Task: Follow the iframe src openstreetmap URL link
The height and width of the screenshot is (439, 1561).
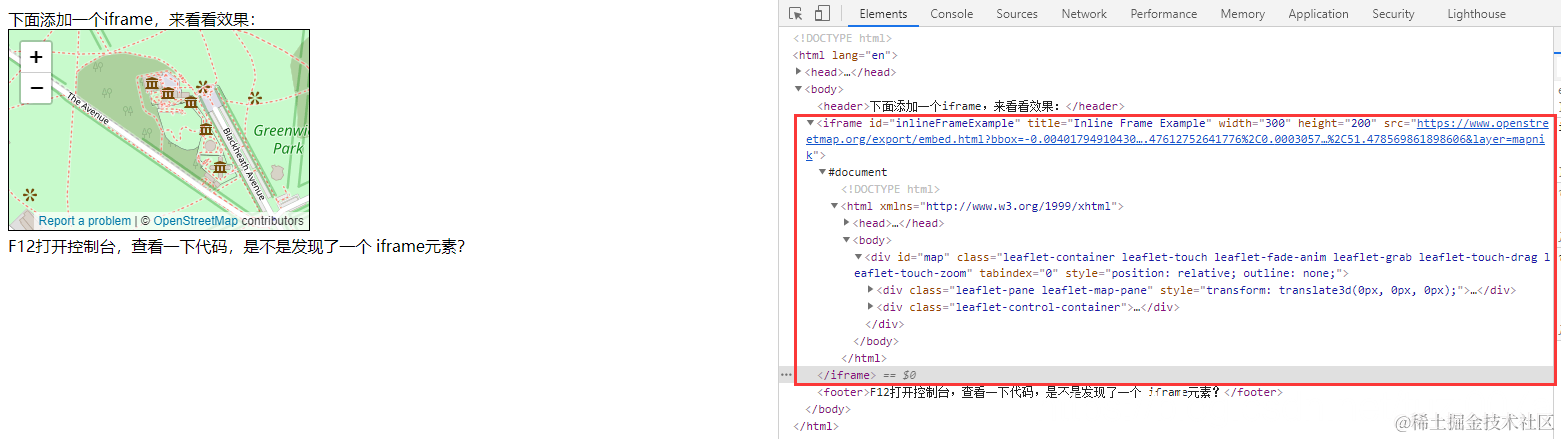Action: 1178,139
